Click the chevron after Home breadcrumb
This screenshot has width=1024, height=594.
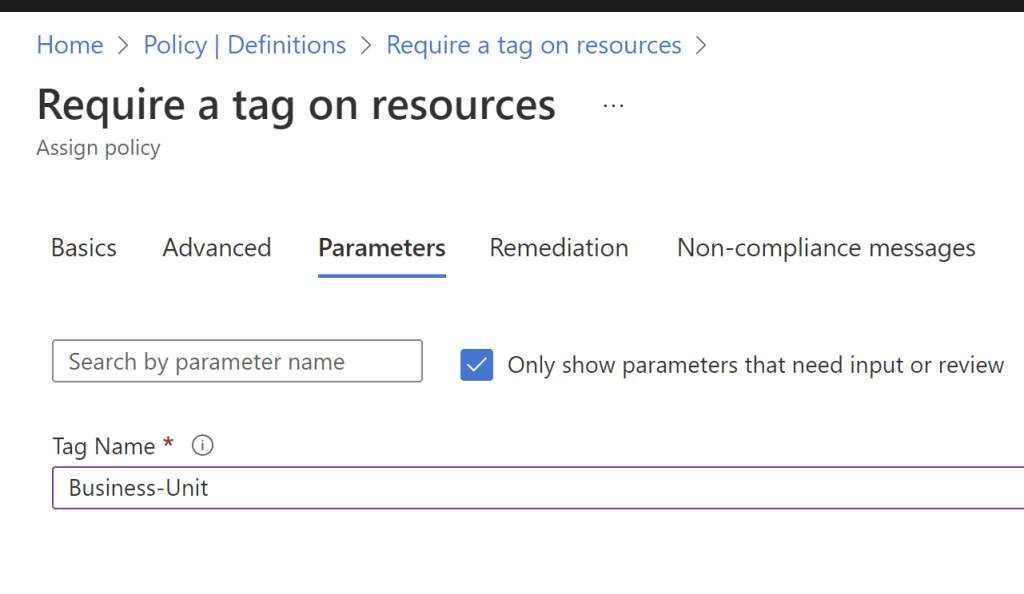point(123,46)
